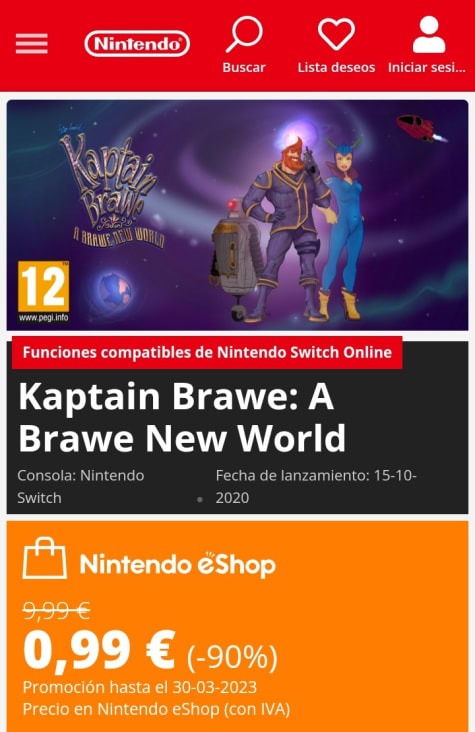Select the Lista deseos label
Image resolution: width=475 pixels, height=732 pixels.
tap(336, 68)
